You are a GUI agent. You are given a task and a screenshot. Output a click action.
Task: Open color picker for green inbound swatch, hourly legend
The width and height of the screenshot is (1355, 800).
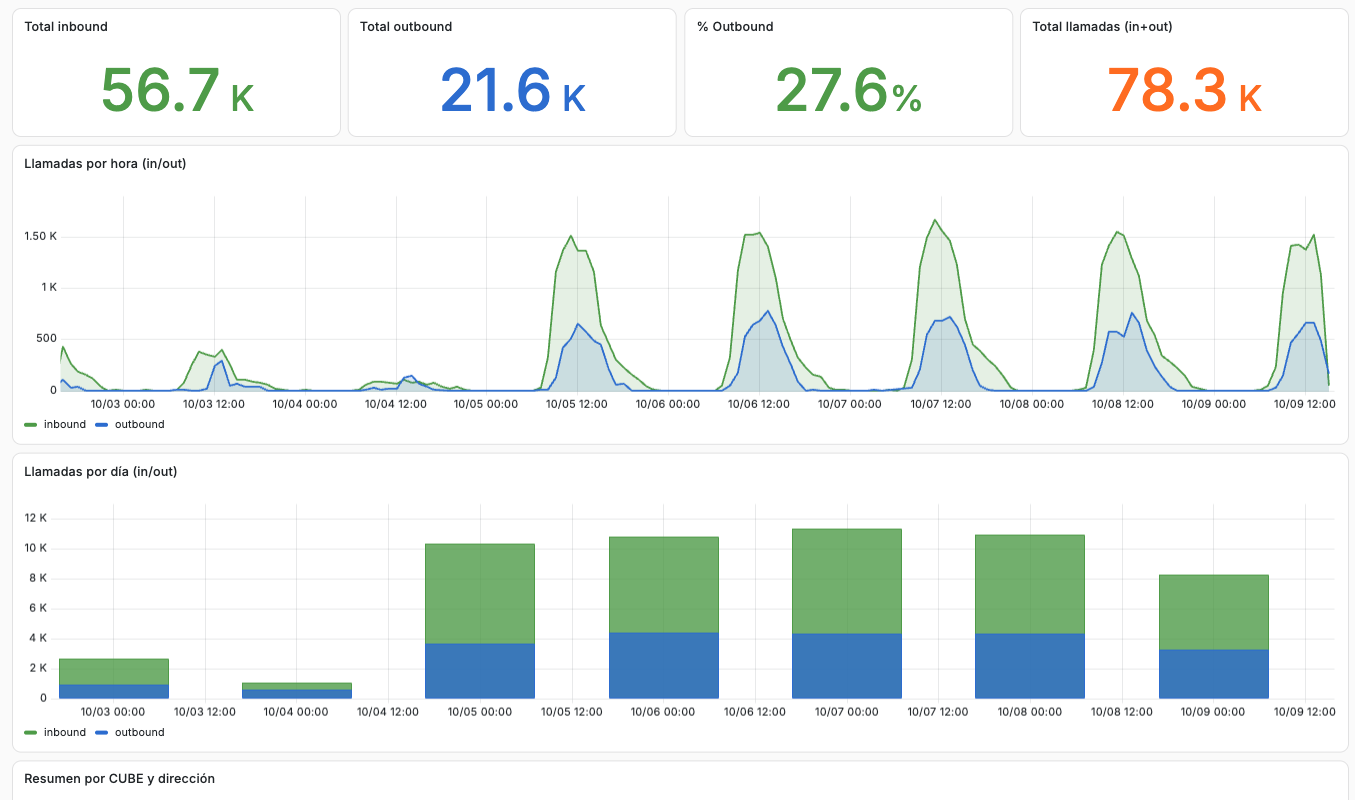31,425
